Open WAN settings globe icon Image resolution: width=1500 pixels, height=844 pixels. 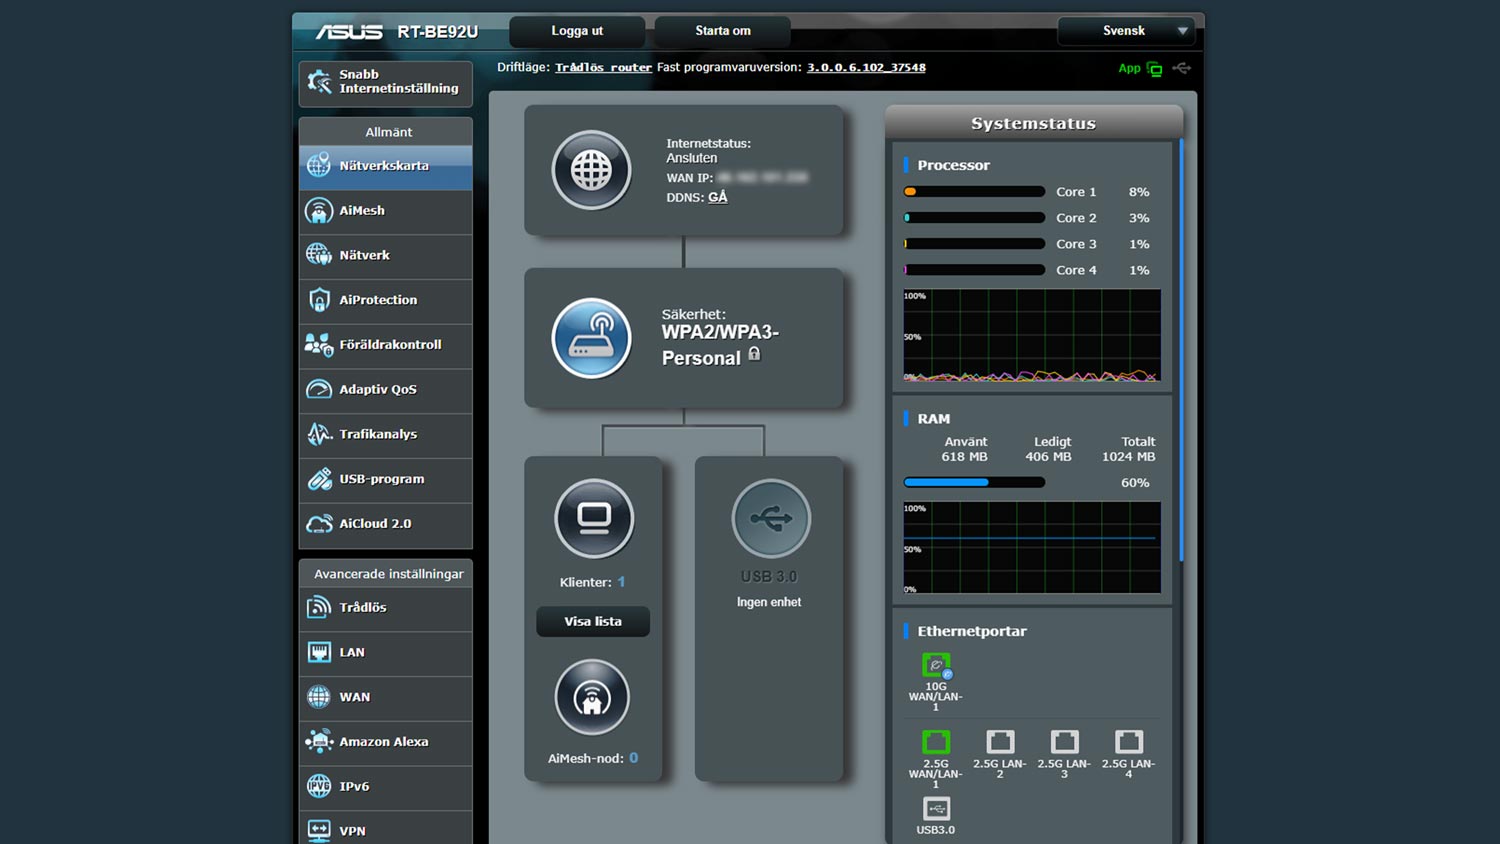tap(319, 697)
